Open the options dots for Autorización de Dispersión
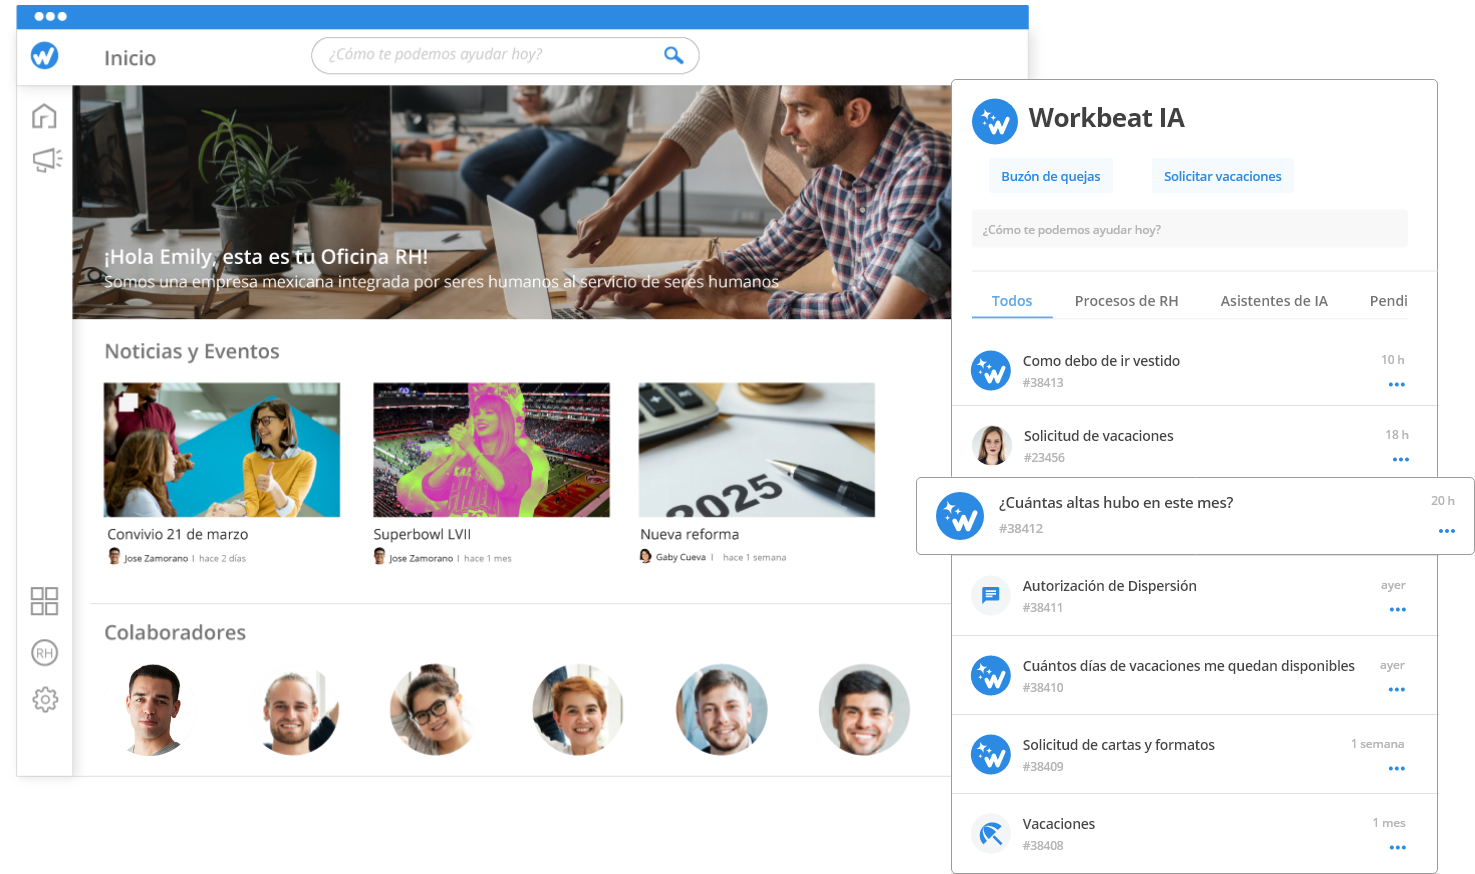The width and height of the screenshot is (1475, 874). 1398,609
